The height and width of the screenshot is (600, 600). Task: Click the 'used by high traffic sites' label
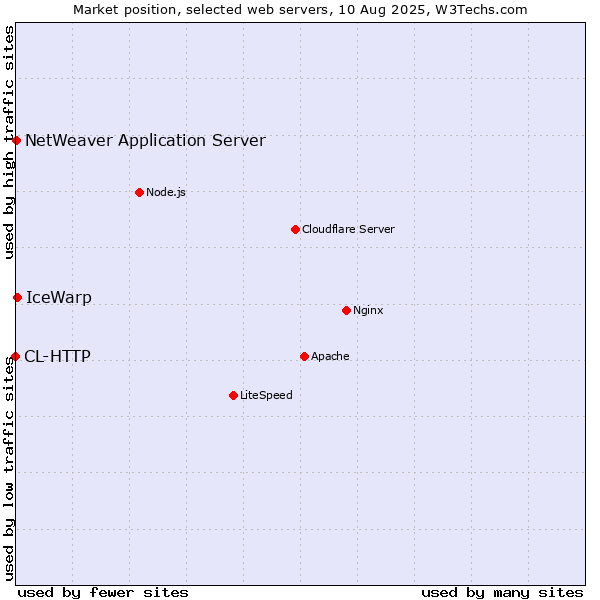click(x=9, y=142)
